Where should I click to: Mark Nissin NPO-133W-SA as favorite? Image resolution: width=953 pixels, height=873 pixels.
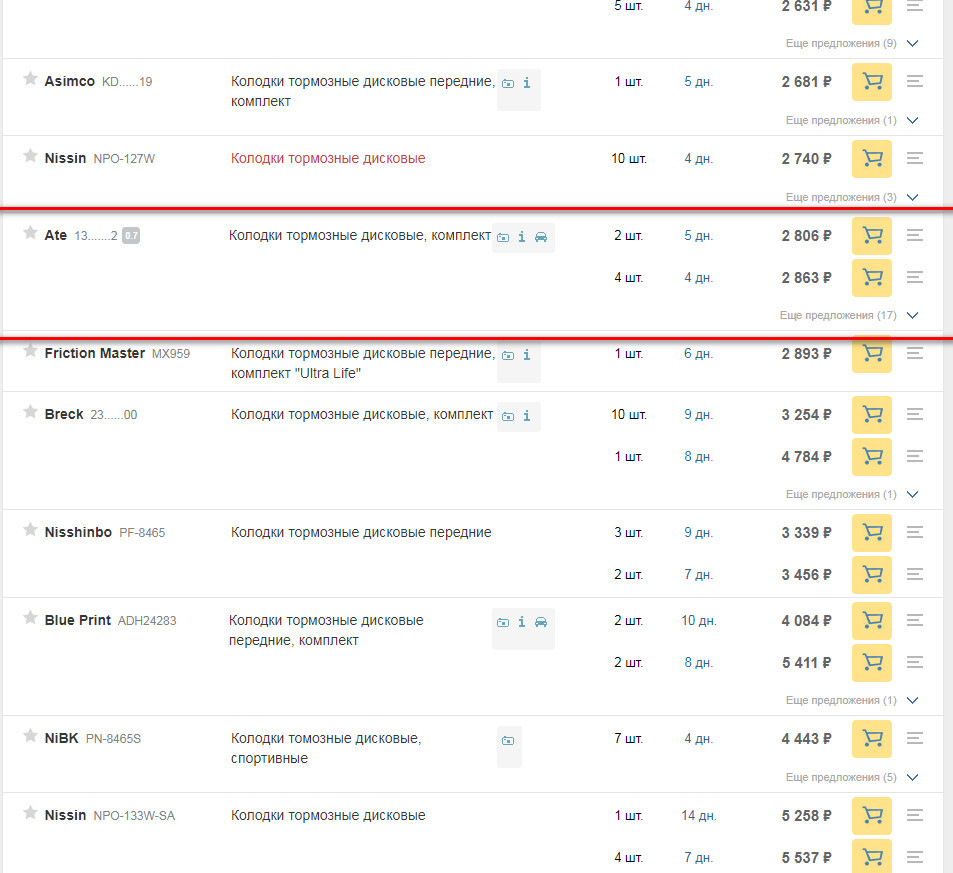(x=30, y=813)
